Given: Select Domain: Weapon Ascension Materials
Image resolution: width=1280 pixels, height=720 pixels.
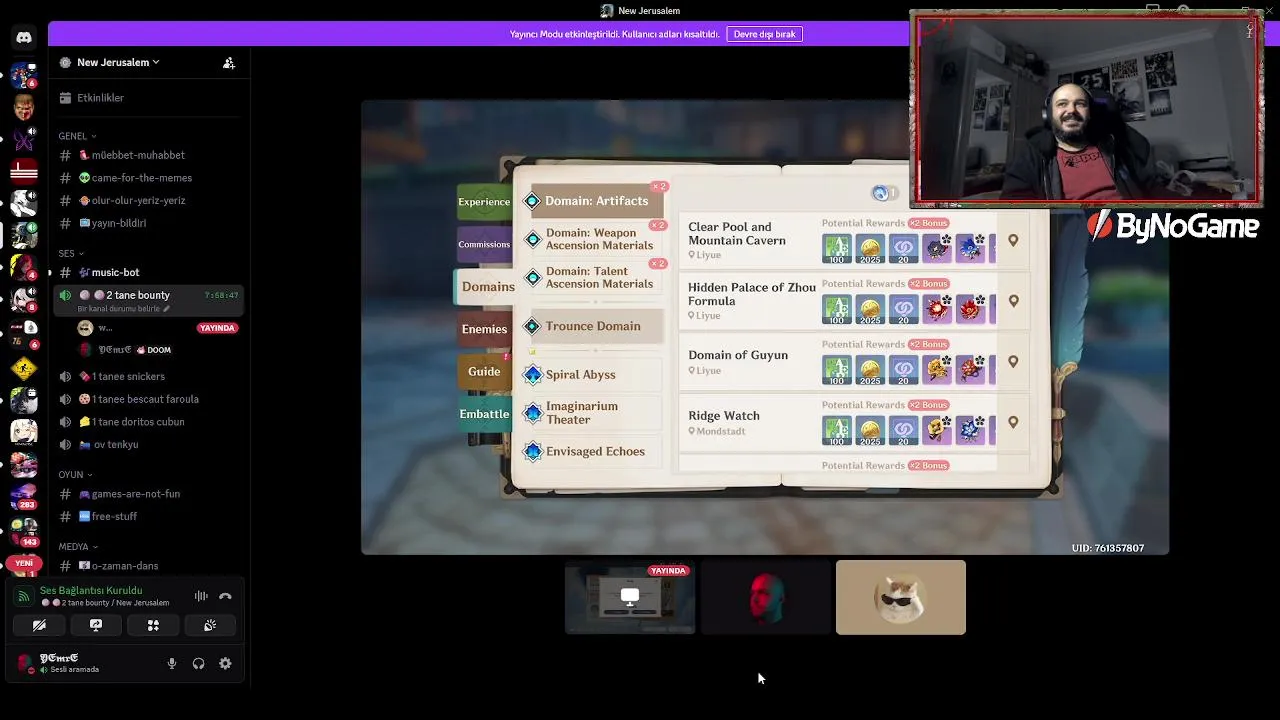Looking at the screenshot, I should pyautogui.click(x=594, y=239).
